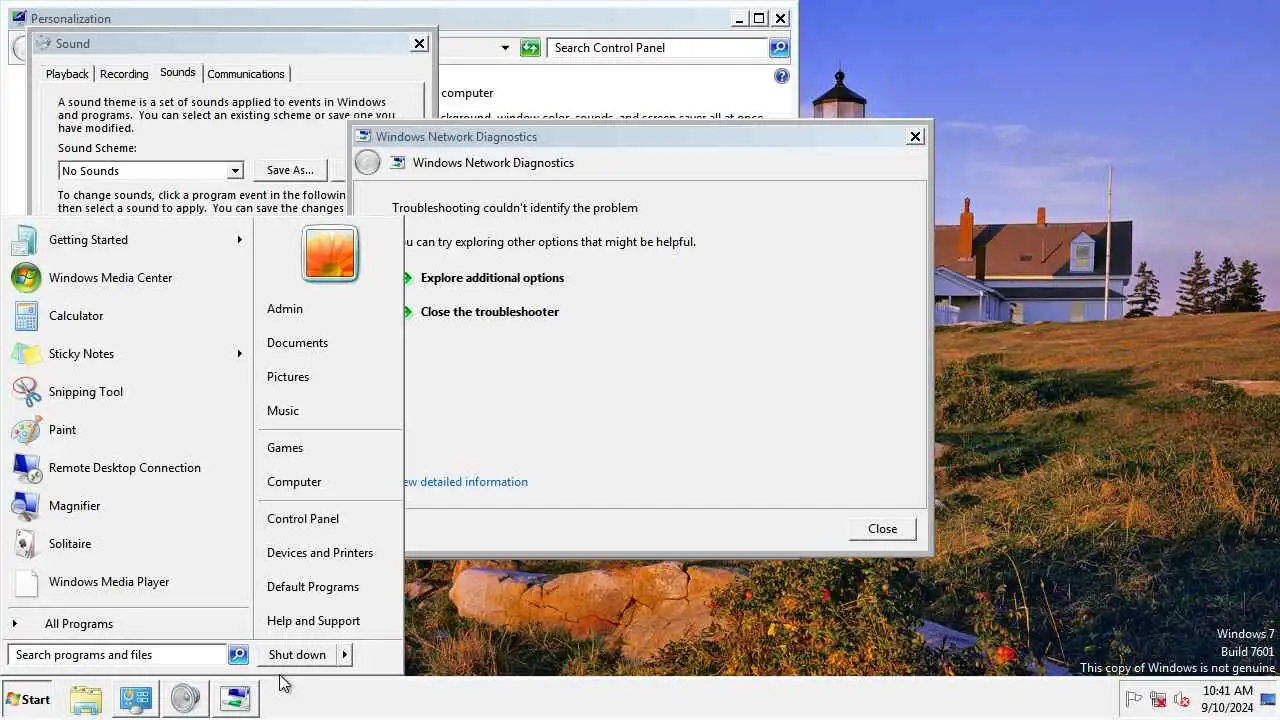The height and width of the screenshot is (720, 1280).
Task: Select the Sounds tab
Action: pos(178,72)
